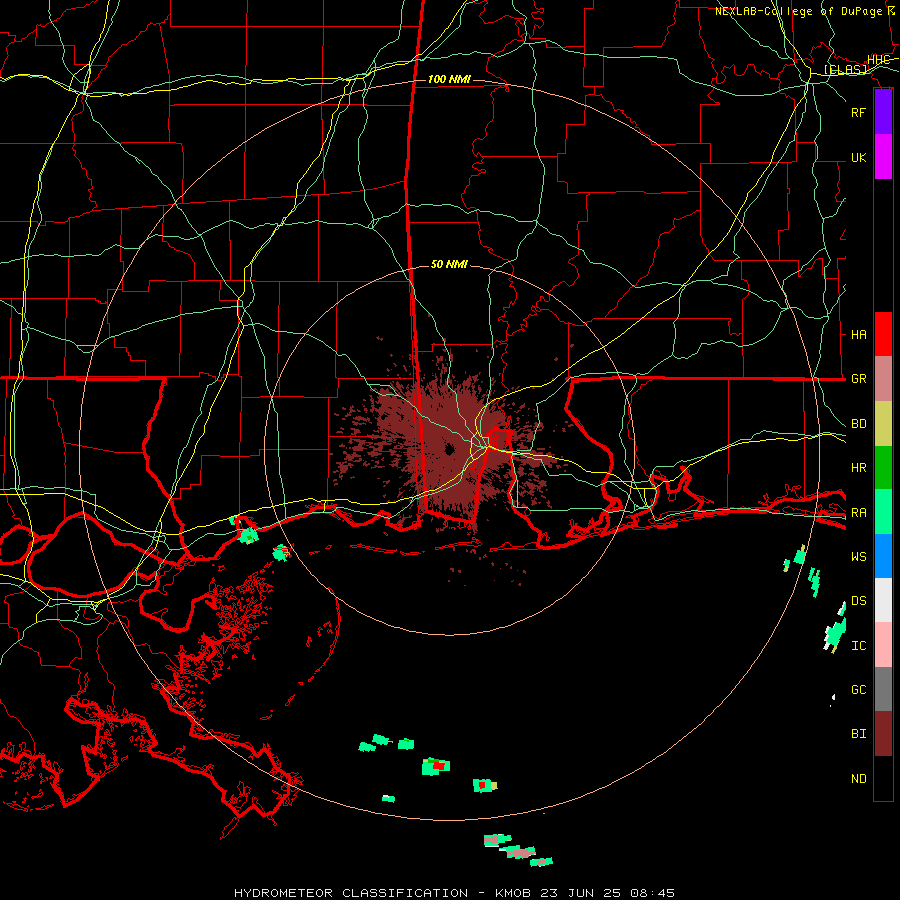Click the bright green RA rain swatch
The width and height of the screenshot is (900, 900).
click(x=883, y=512)
